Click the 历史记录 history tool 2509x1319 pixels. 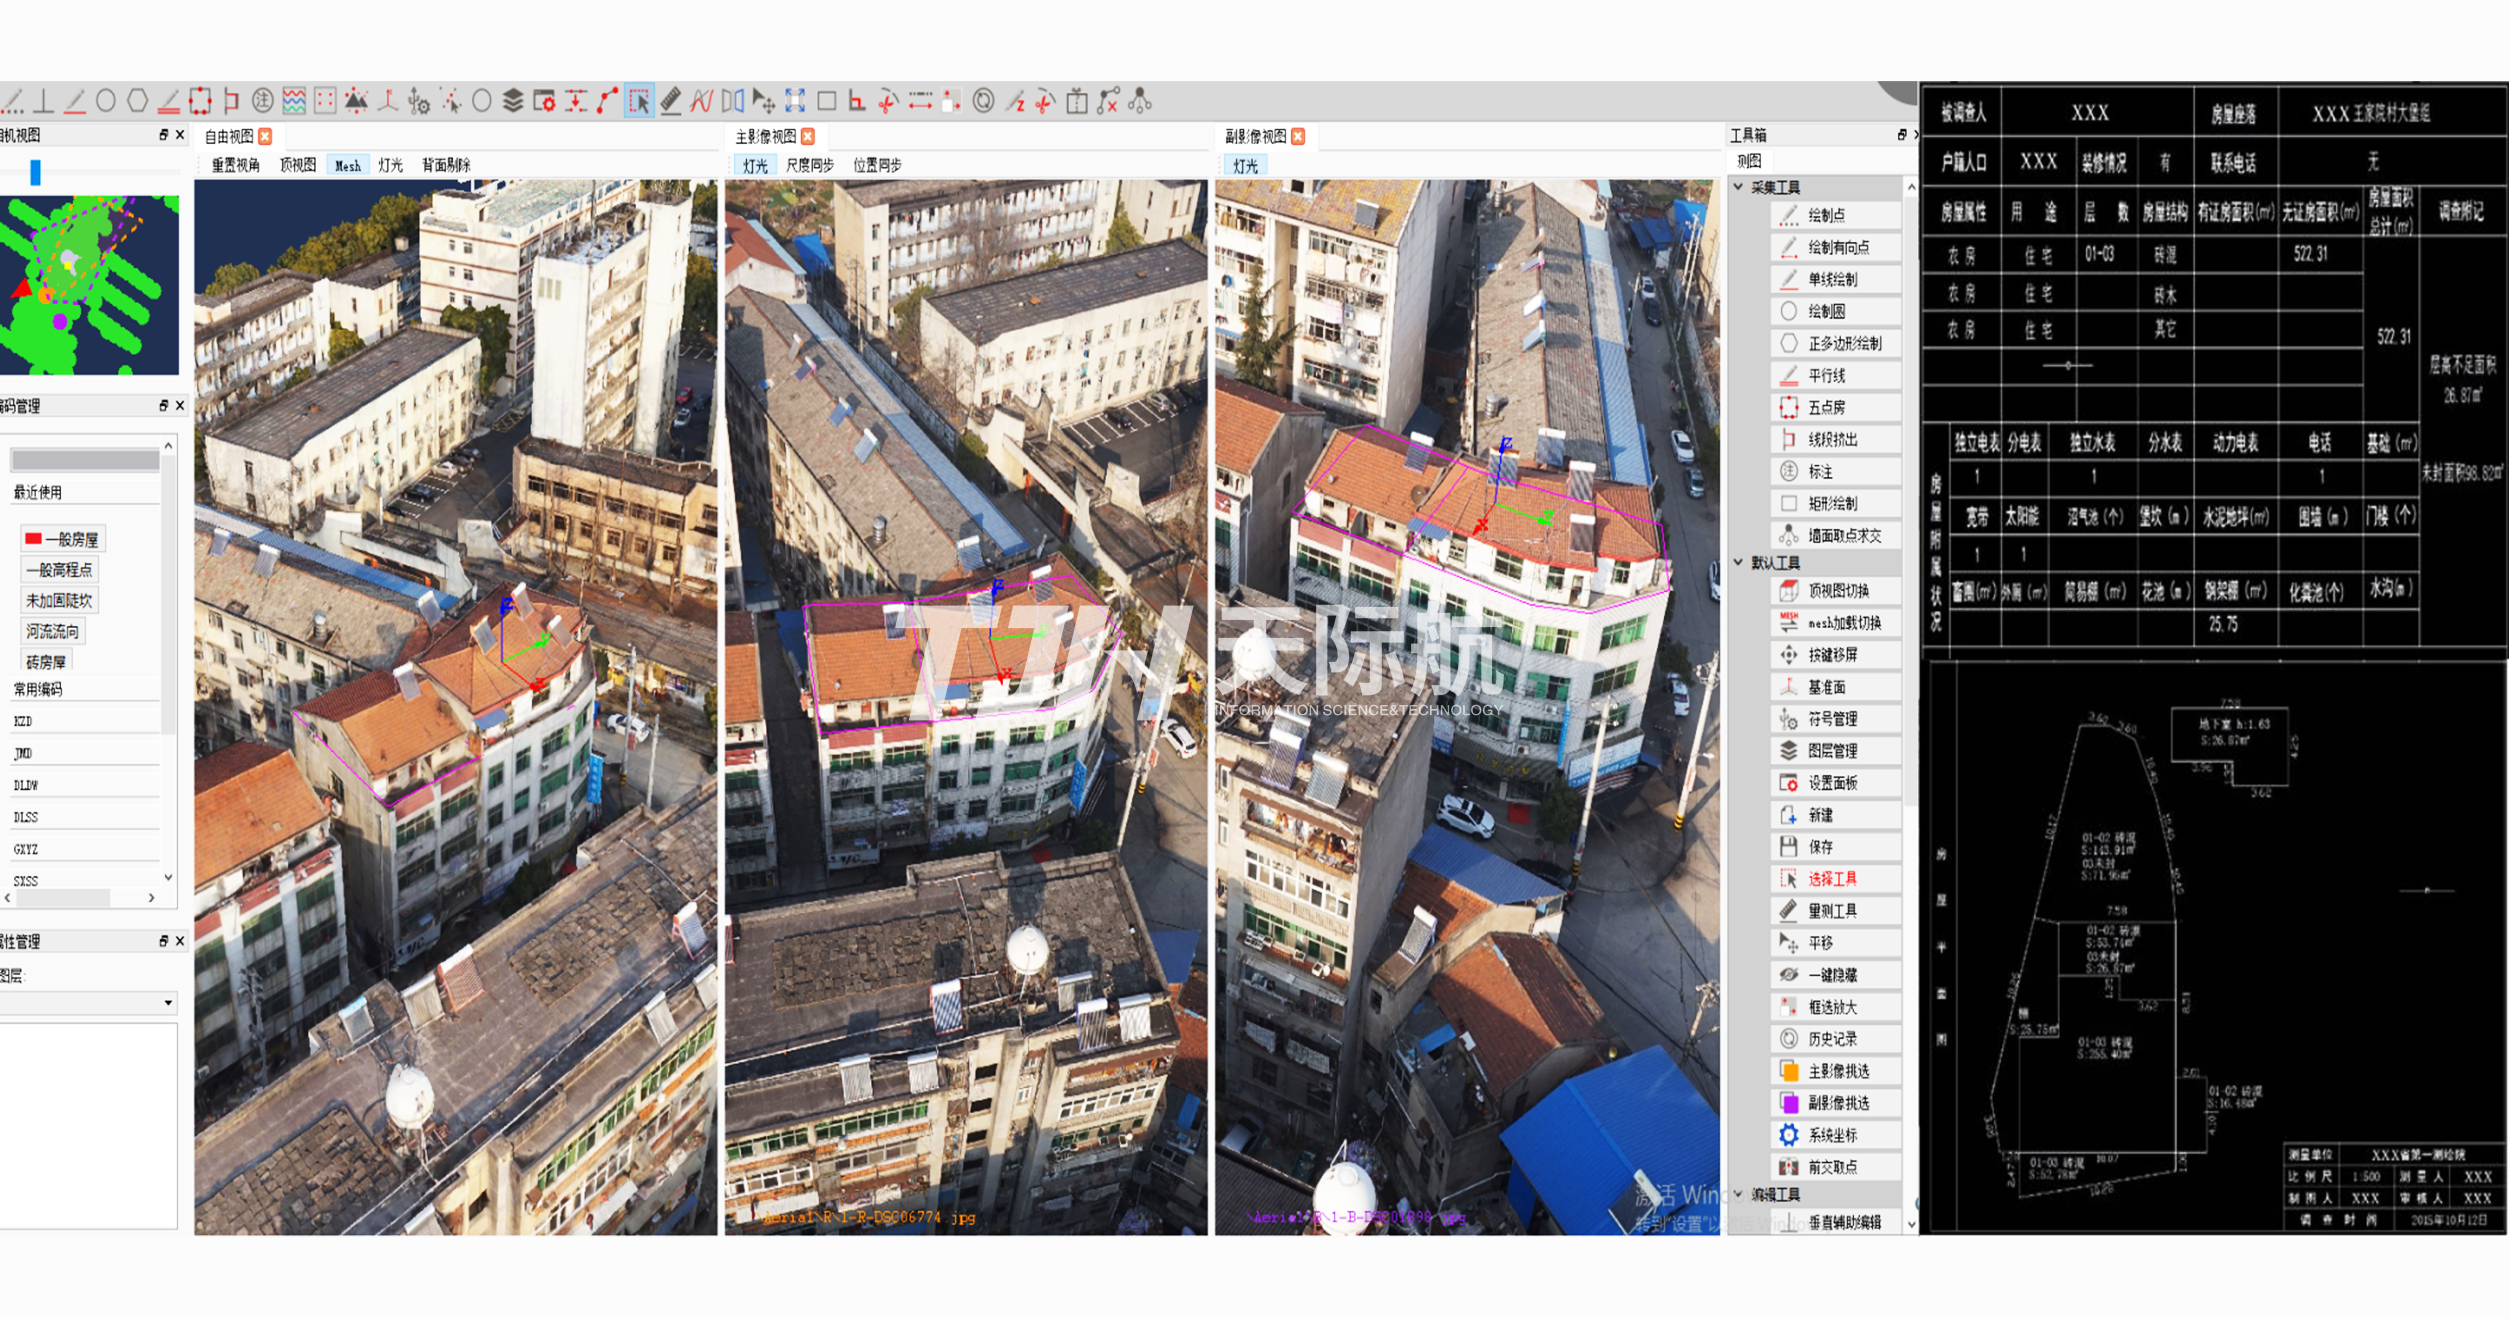(1832, 1039)
